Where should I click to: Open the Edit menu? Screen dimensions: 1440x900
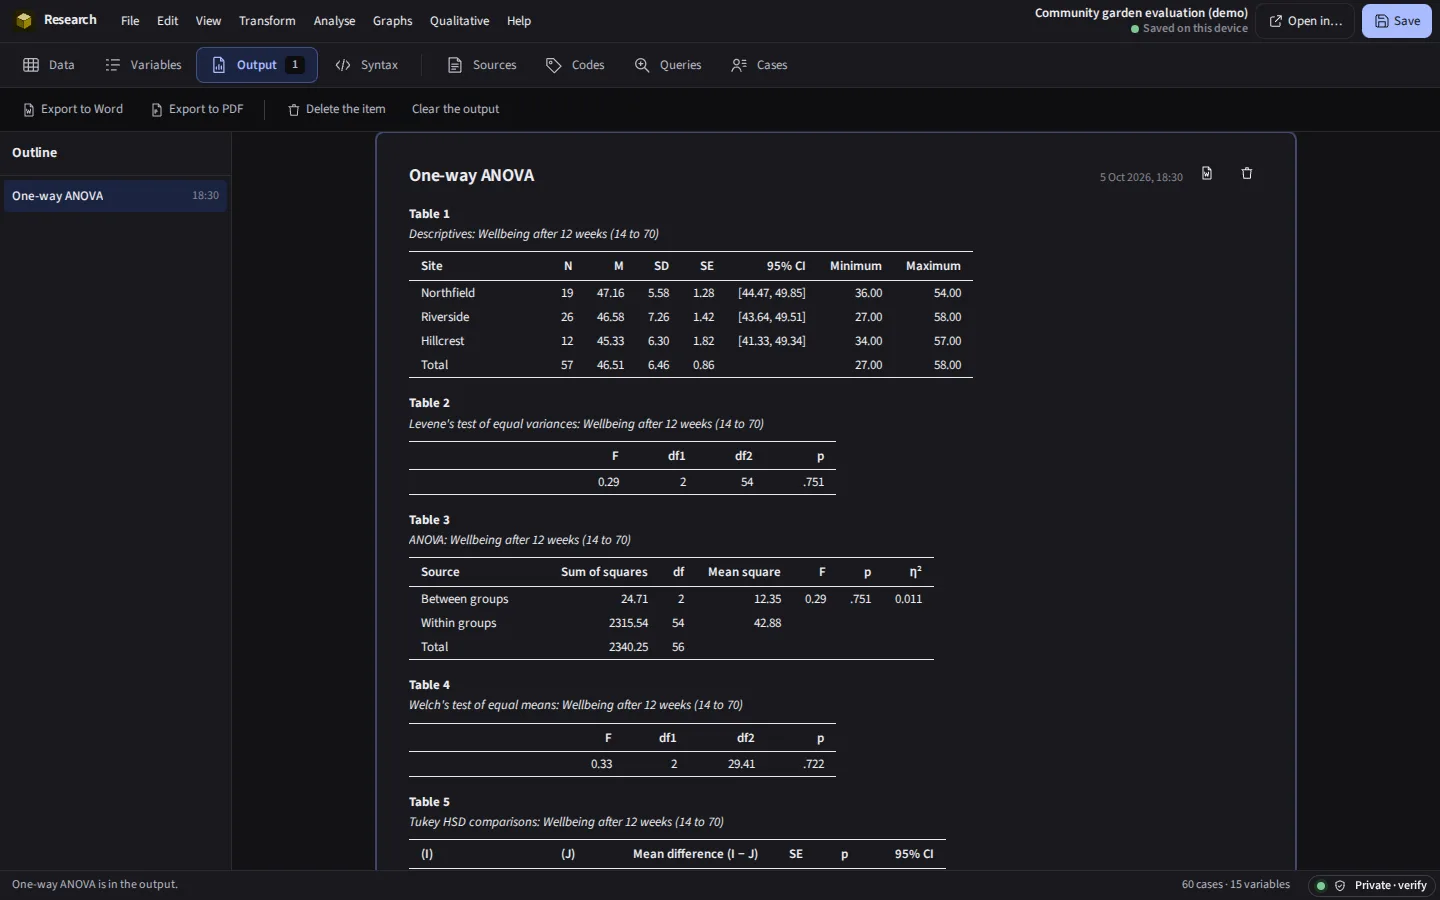[x=168, y=21]
